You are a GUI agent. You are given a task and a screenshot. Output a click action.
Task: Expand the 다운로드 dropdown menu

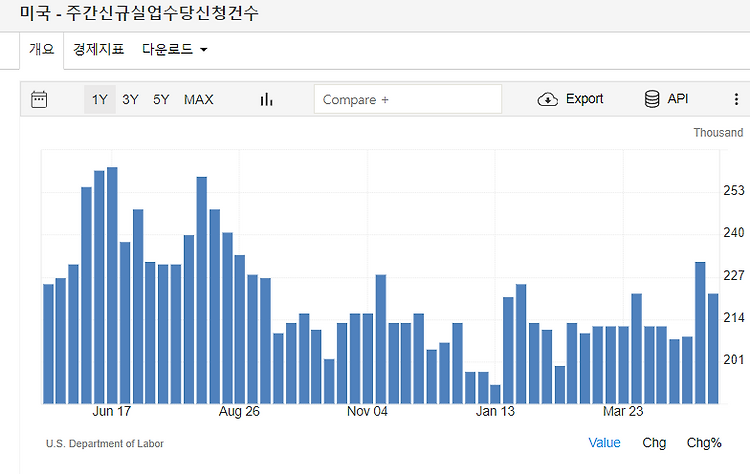175,49
